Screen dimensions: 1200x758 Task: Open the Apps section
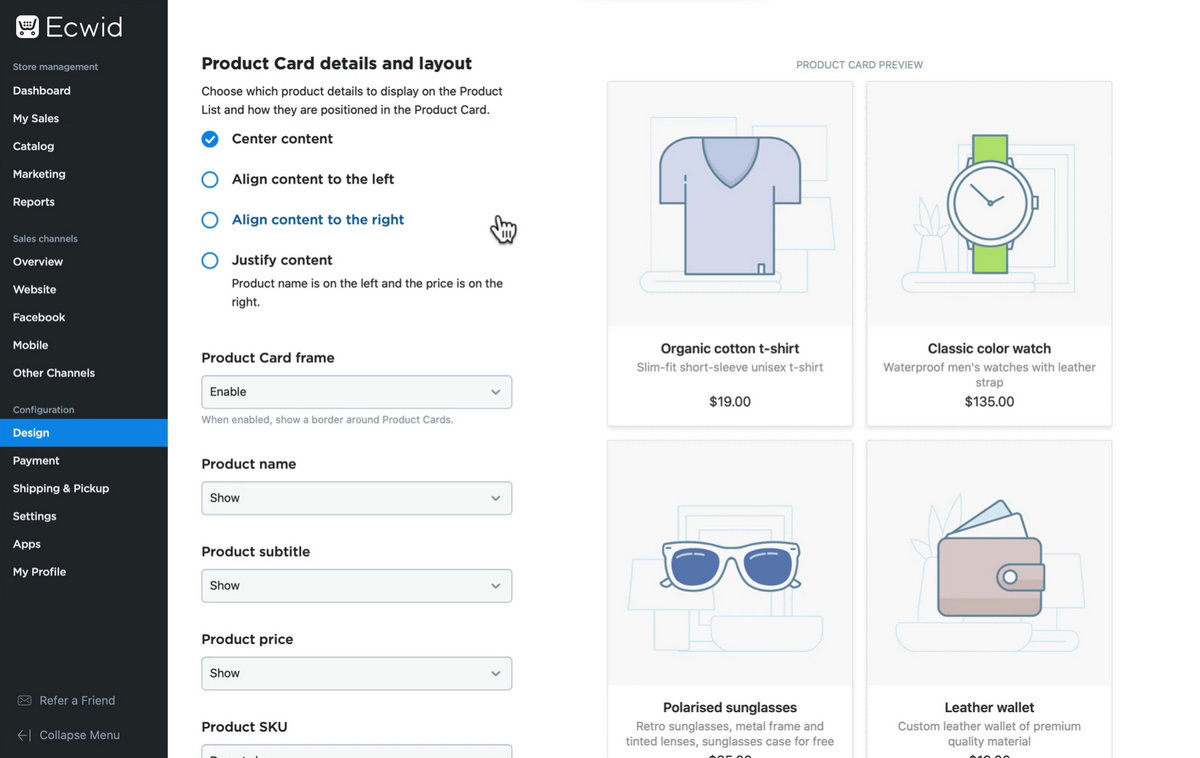pos(27,545)
